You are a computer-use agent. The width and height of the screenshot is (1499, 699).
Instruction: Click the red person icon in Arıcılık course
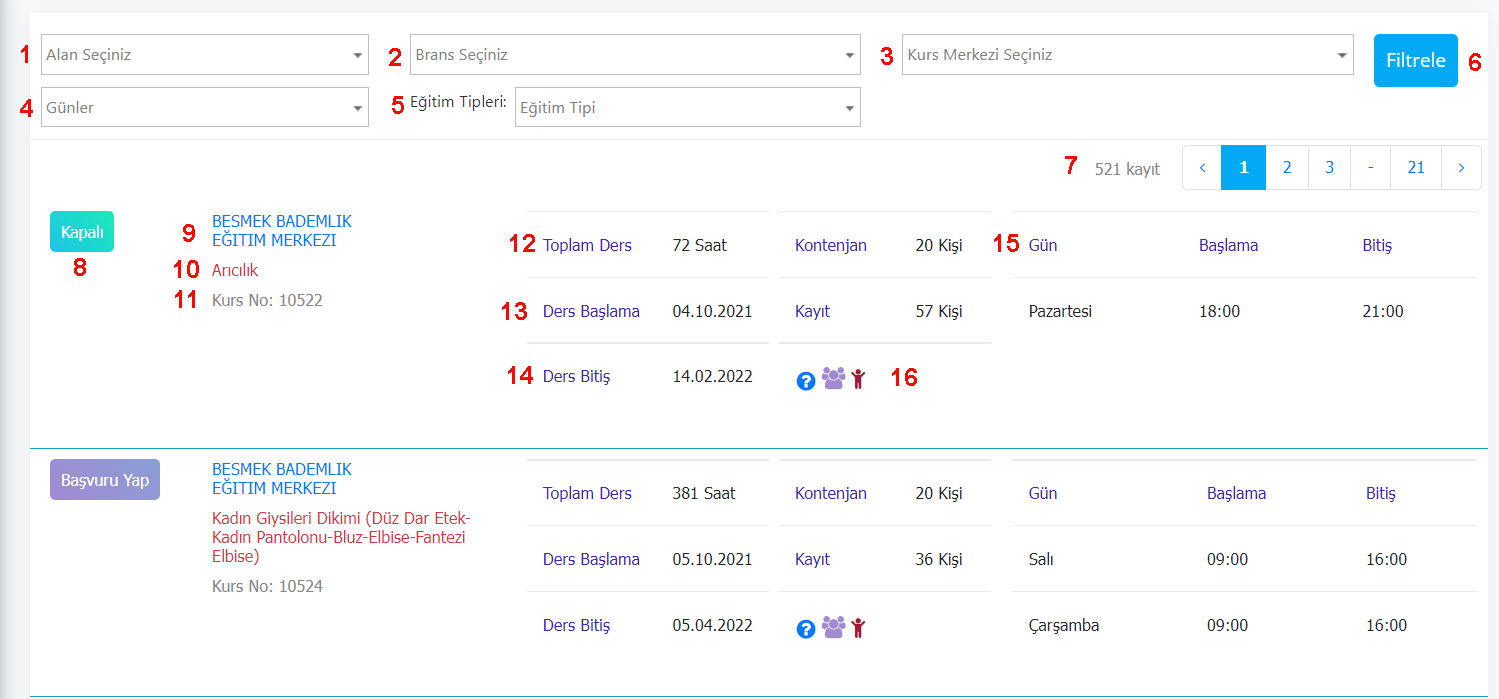(858, 379)
